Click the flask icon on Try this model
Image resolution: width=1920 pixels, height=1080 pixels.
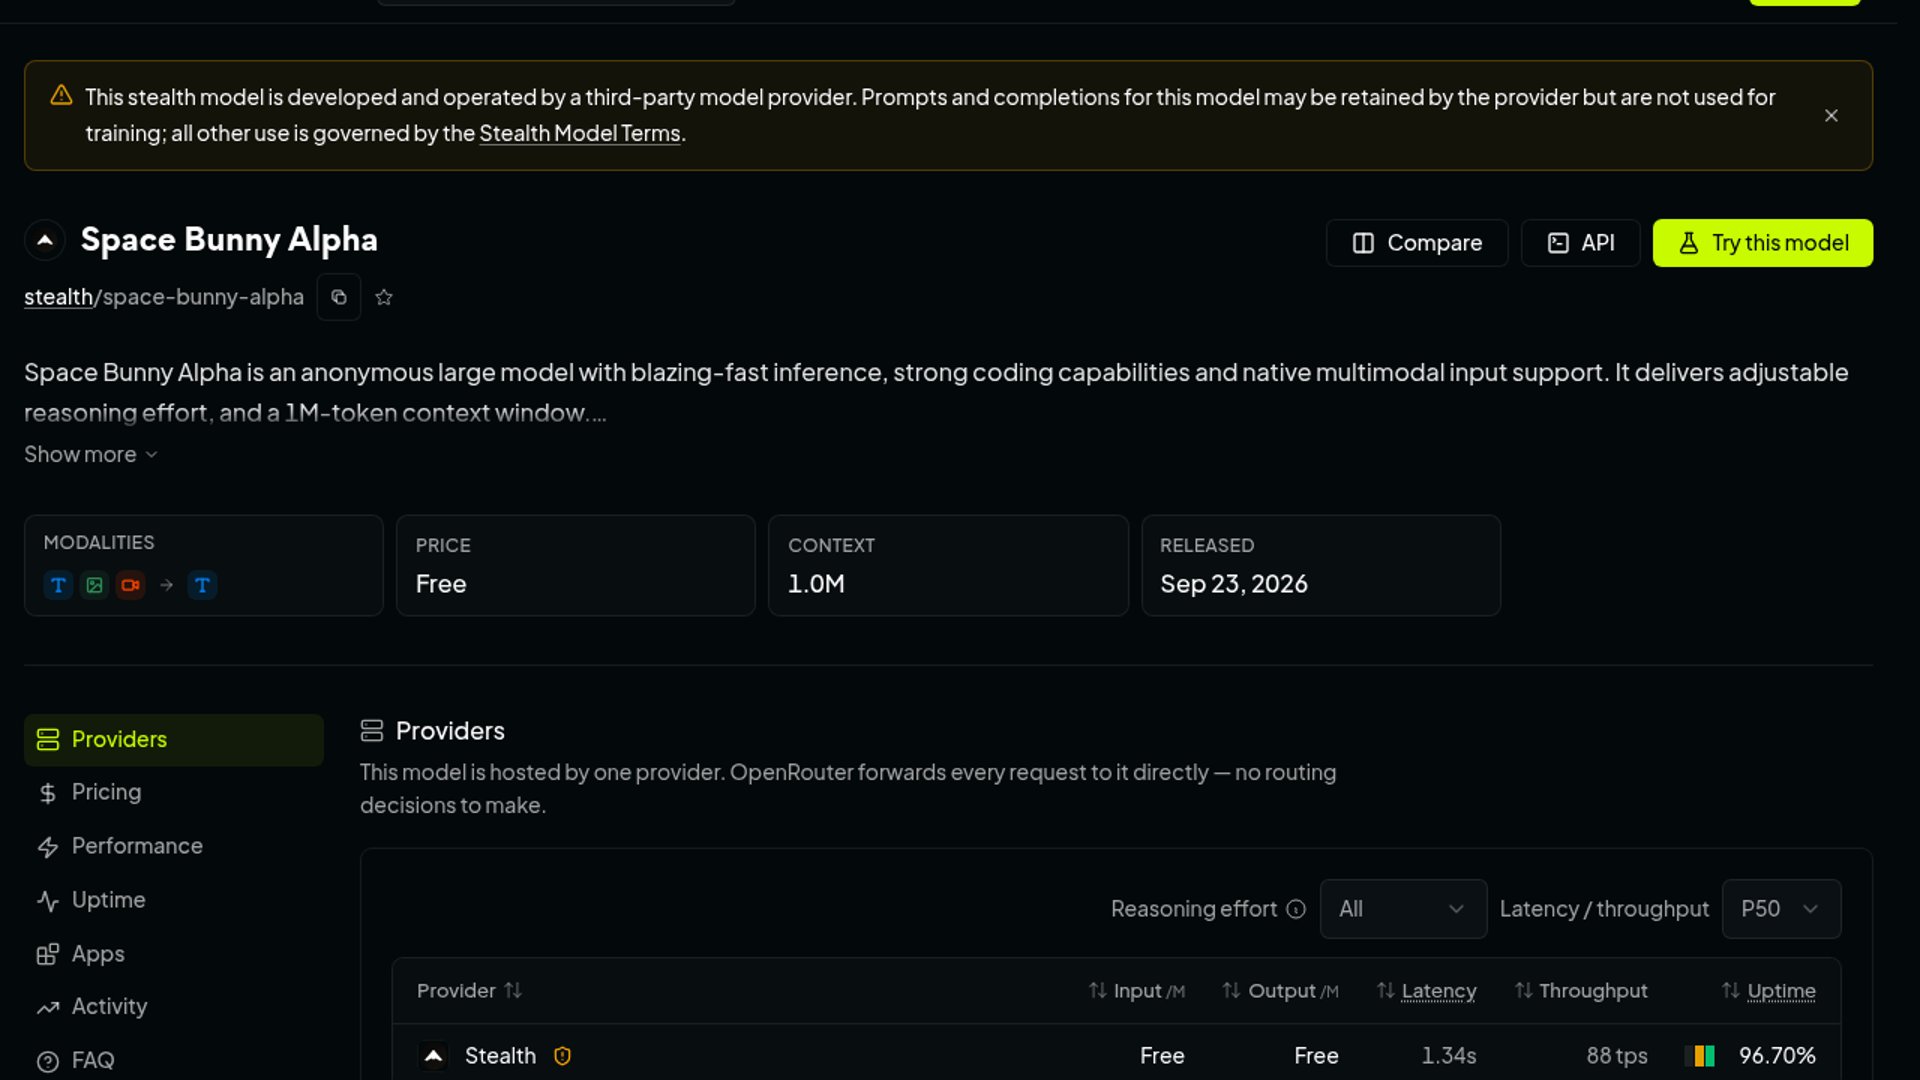coord(1689,243)
